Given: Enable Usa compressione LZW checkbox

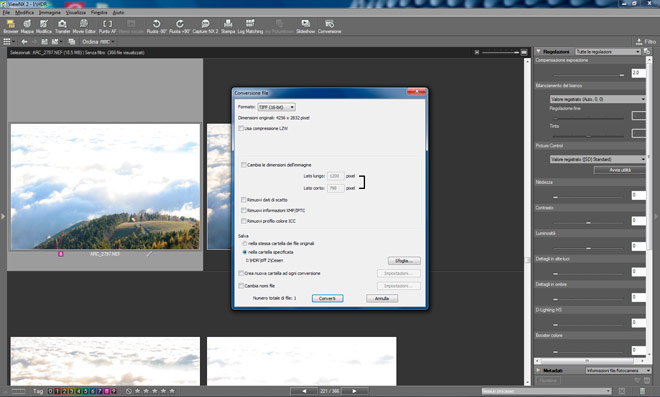Looking at the screenshot, I should (241, 128).
